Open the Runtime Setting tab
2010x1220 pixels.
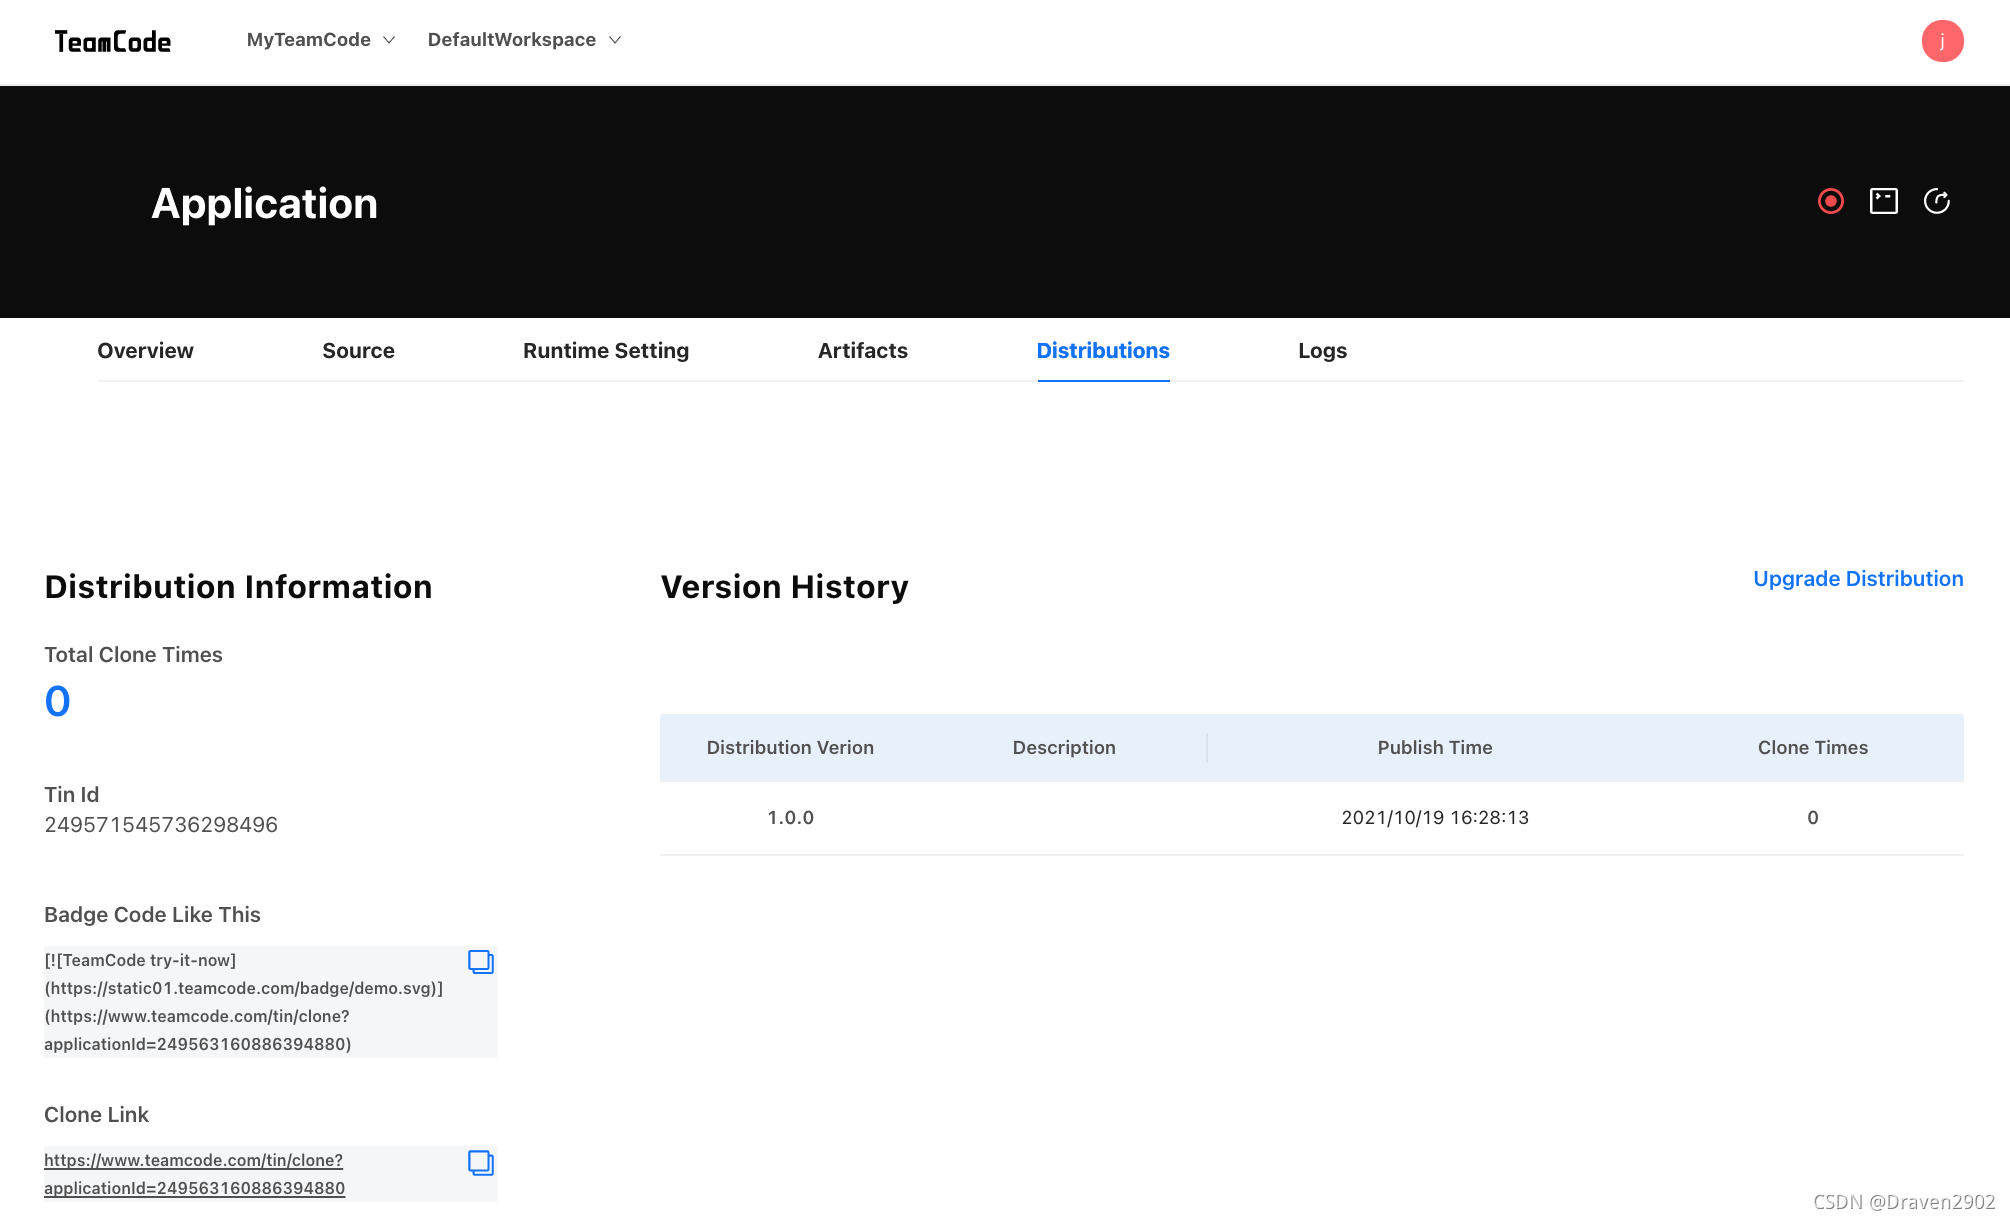coord(605,351)
